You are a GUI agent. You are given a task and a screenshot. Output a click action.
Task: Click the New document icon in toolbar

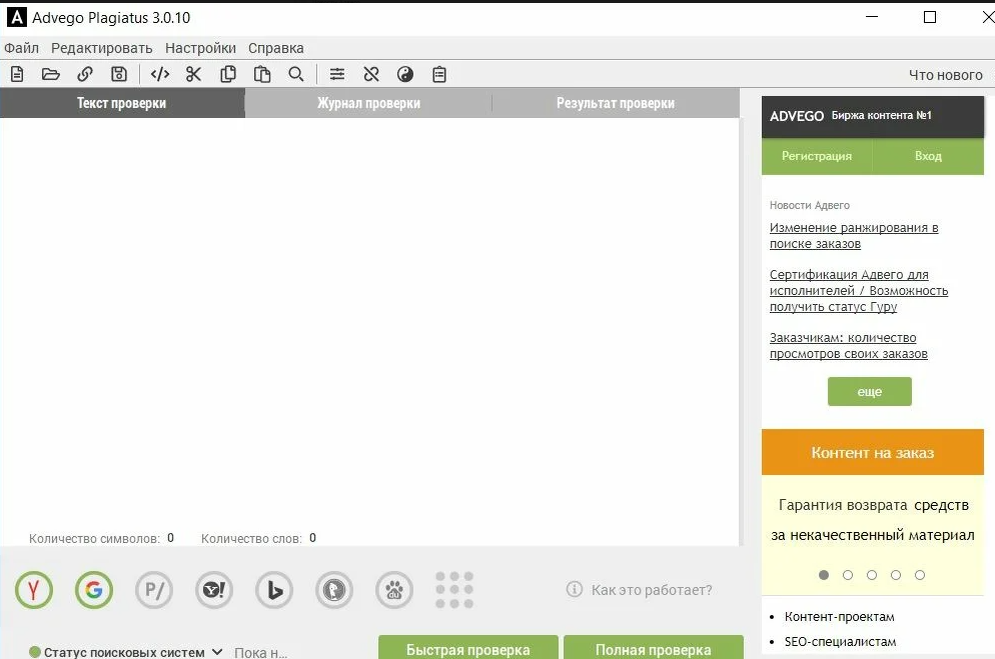click(17, 74)
